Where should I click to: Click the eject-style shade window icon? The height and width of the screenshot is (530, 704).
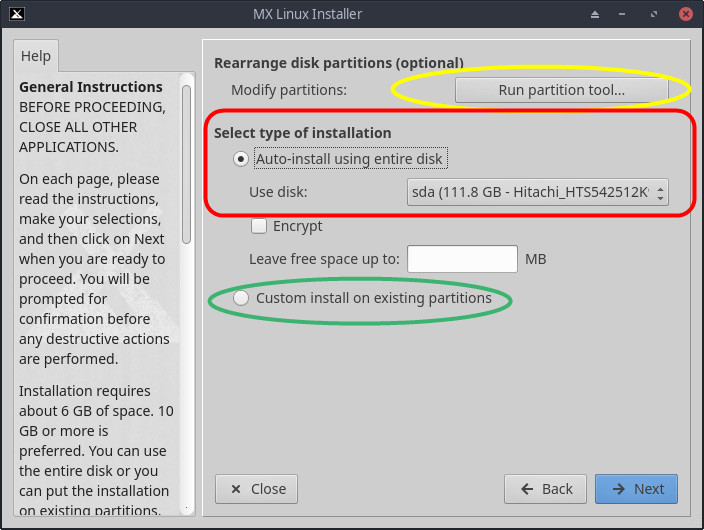point(595,14)
